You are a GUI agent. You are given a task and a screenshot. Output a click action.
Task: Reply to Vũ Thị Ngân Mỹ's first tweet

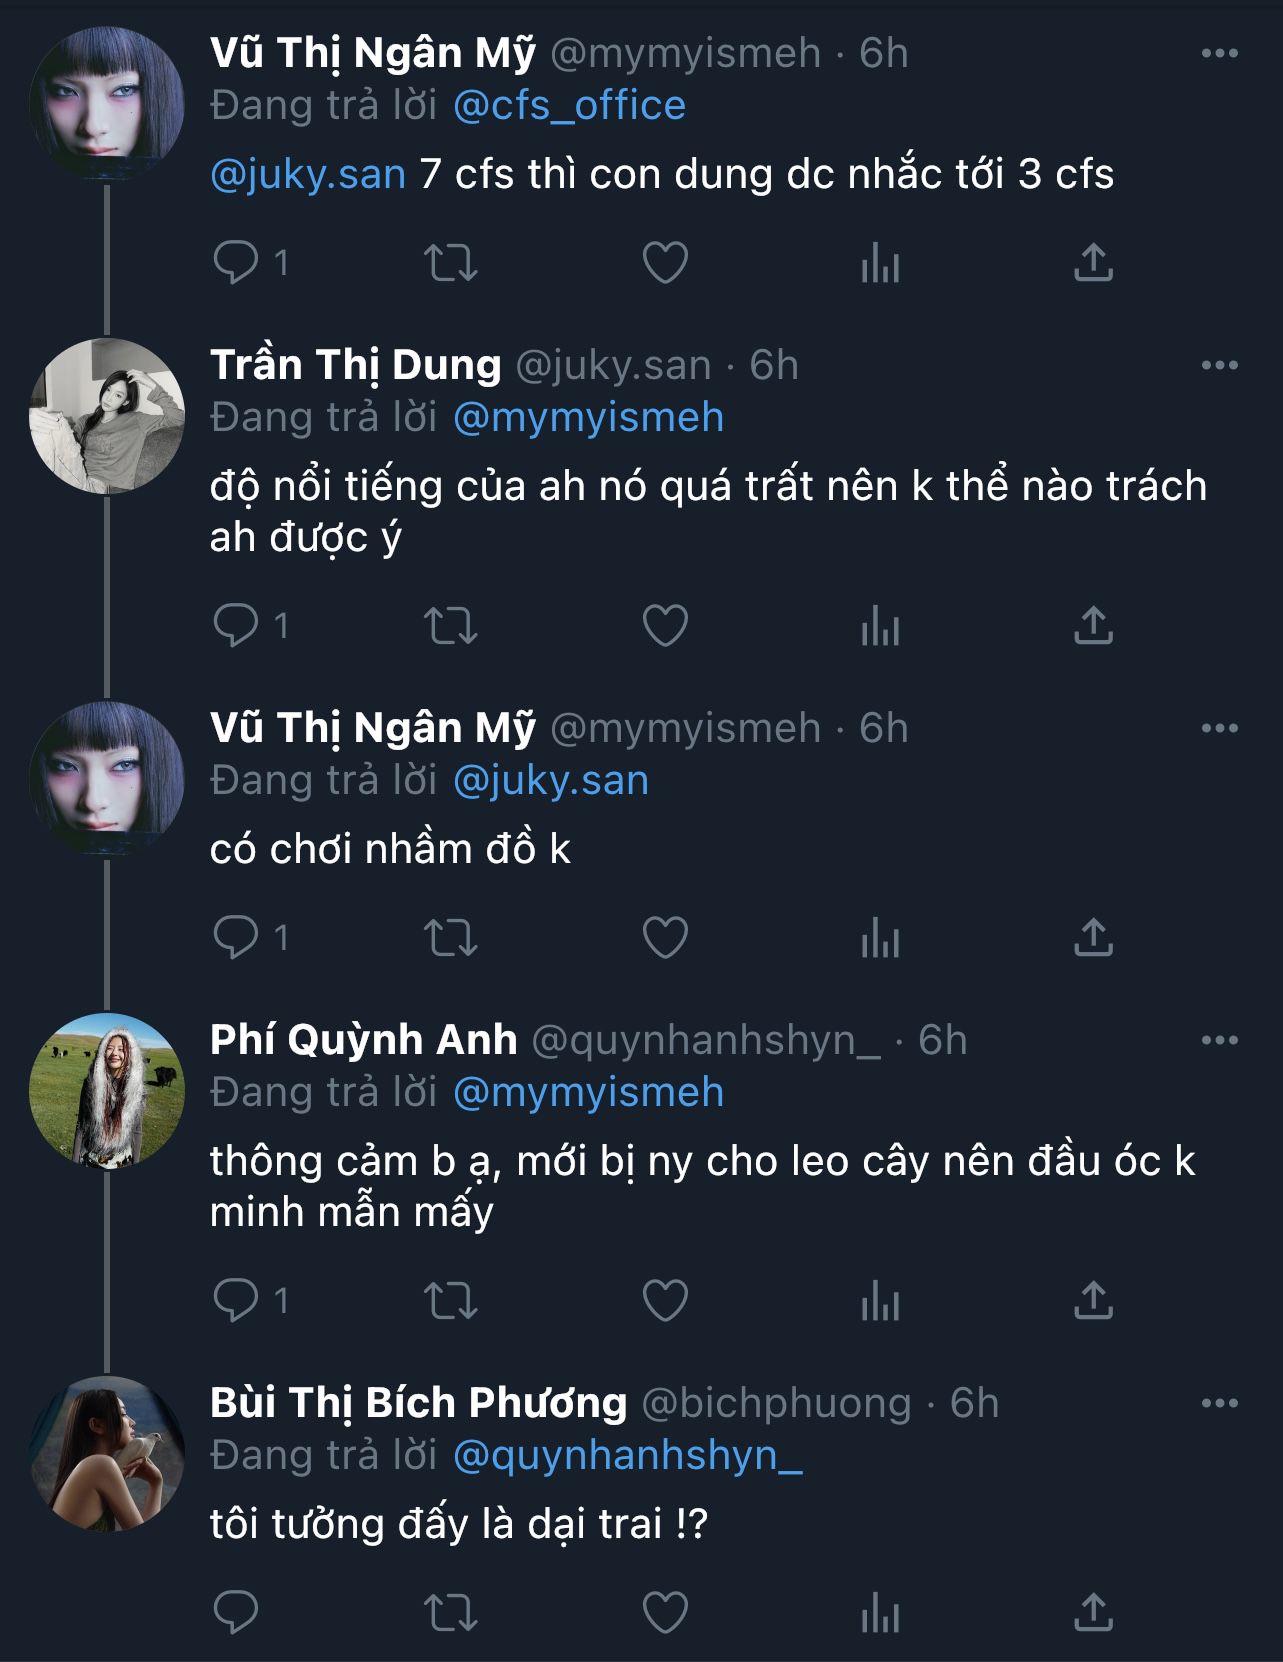[x=237, y=263]
